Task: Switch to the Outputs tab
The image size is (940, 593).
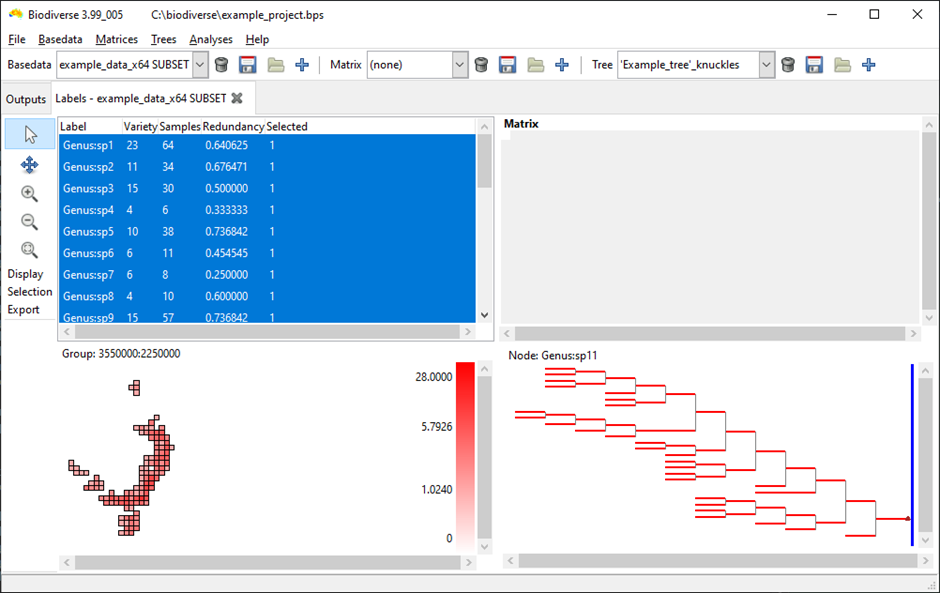Action: click(26, 100)
